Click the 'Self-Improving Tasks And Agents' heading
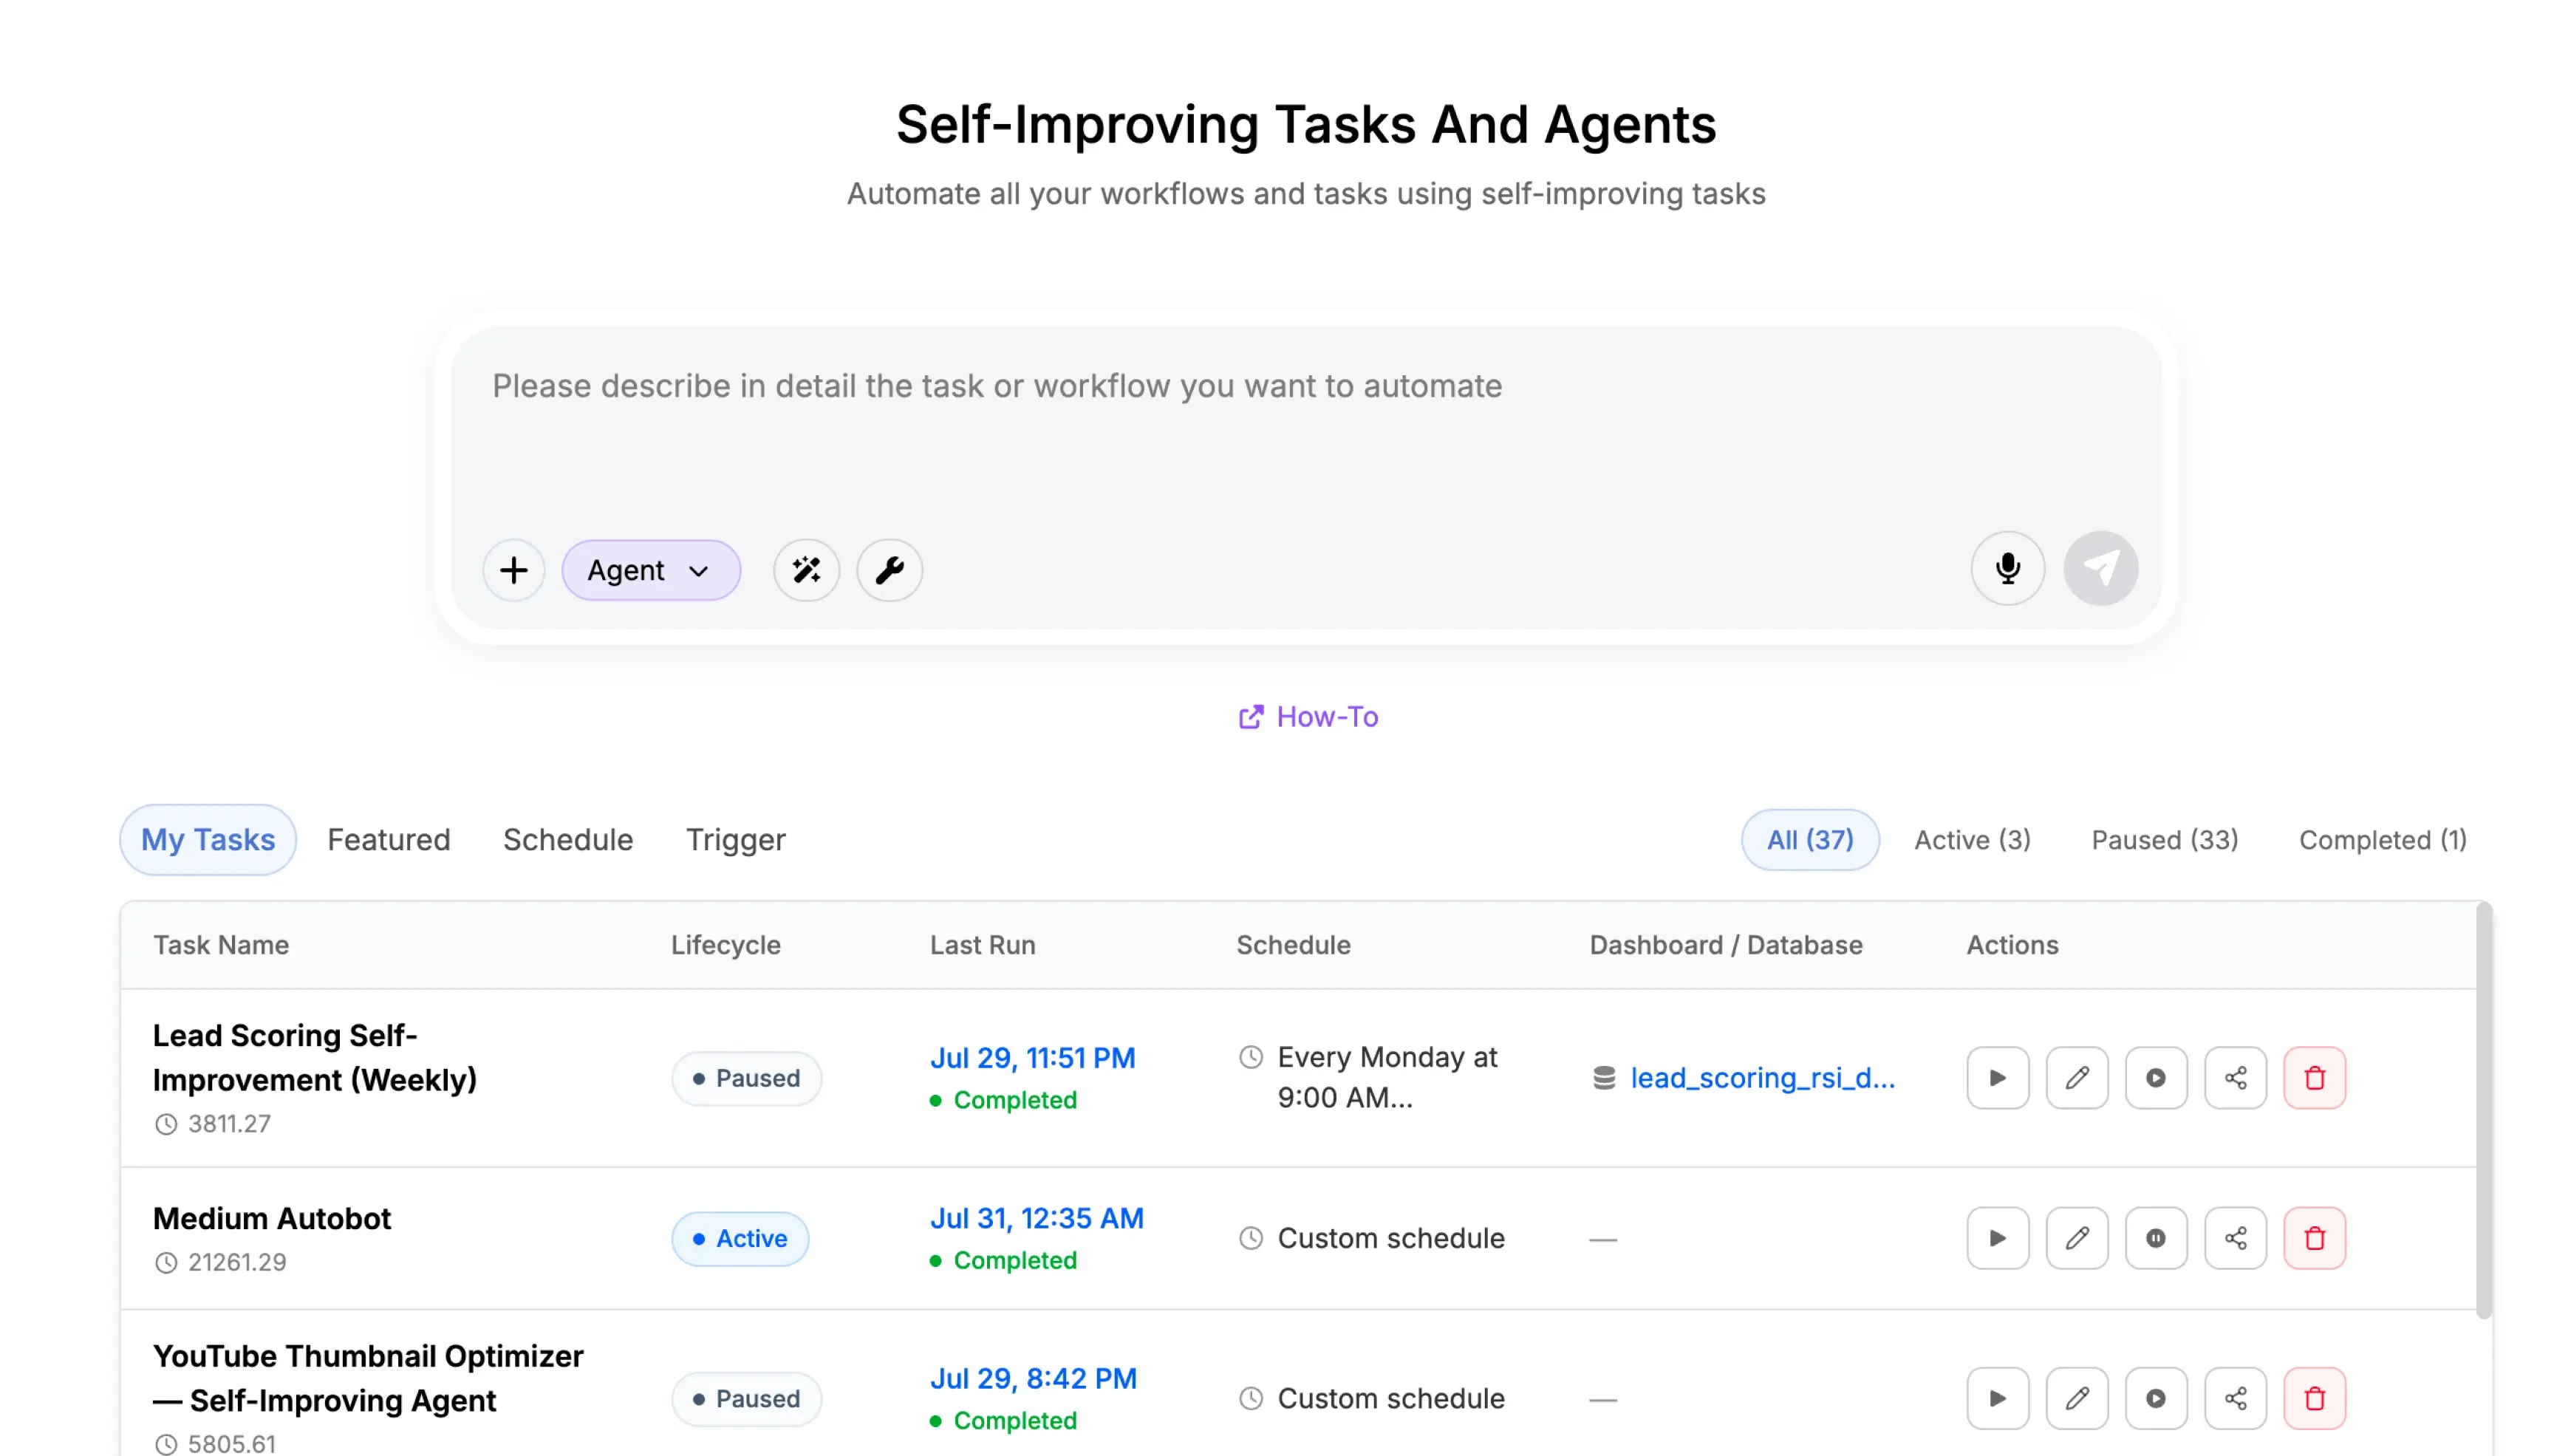 tap(1306, 125)
